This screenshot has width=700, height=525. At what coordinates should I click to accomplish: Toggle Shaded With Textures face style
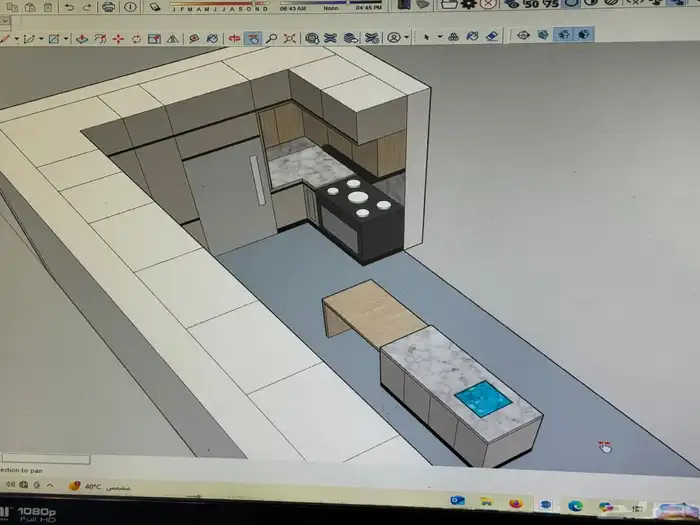[x=583, y=33]
